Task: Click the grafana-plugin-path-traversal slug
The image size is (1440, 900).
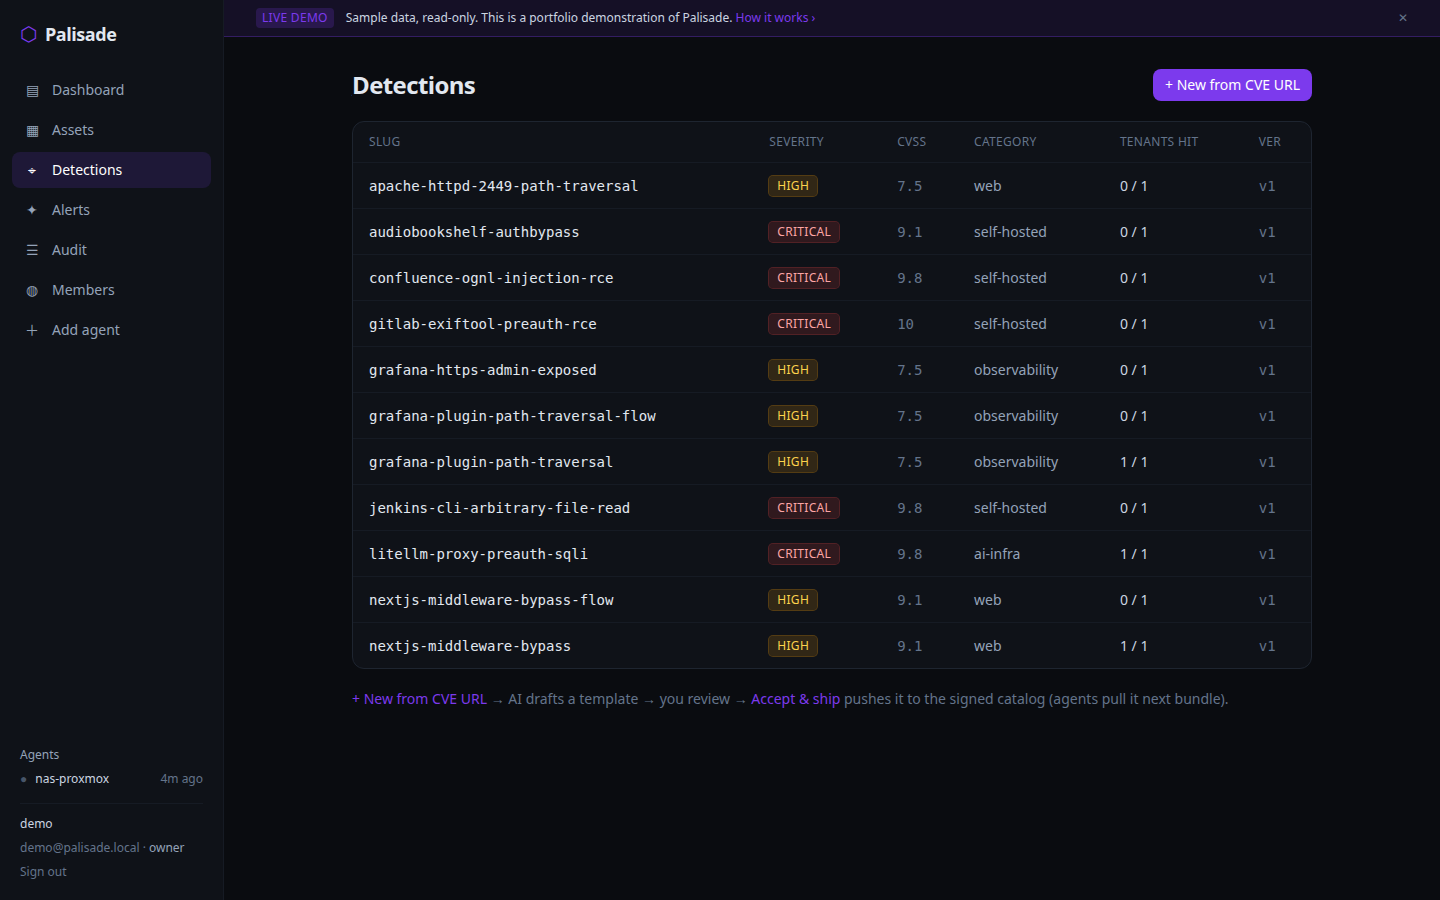Action: click(x=491, y=462)
